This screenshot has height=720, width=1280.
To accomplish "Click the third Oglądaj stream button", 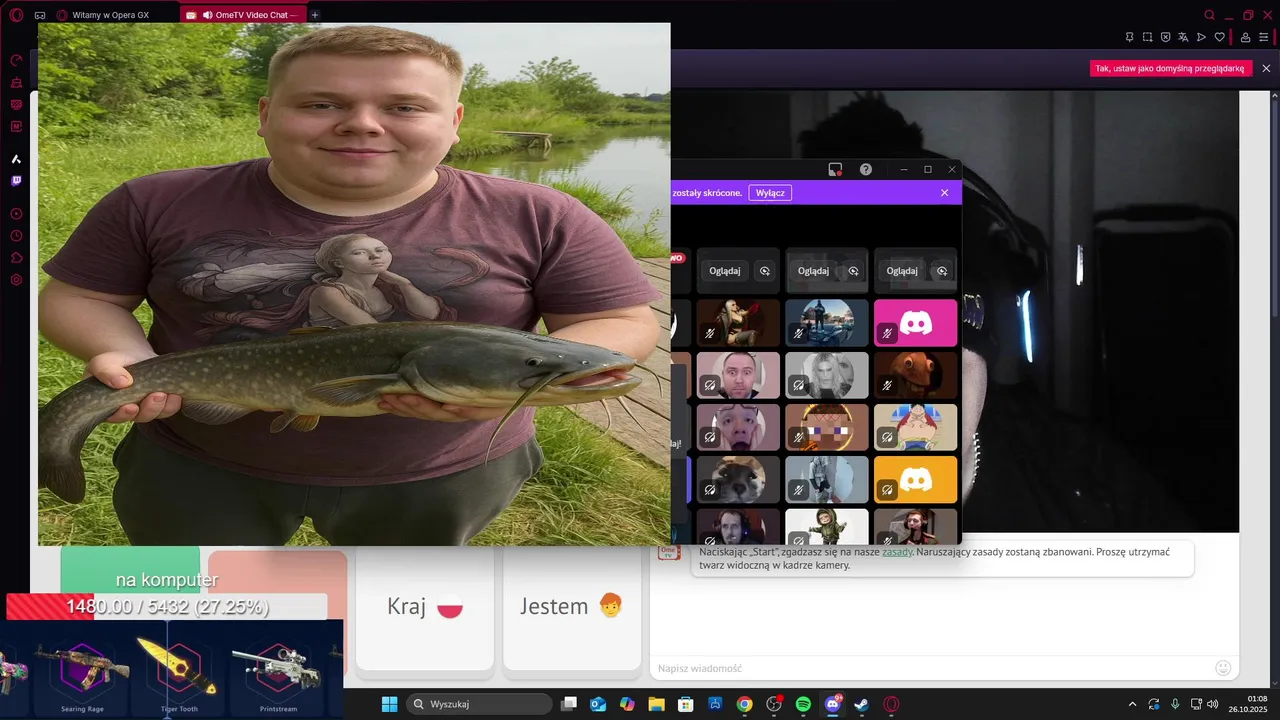I will [x=902, y=271].
